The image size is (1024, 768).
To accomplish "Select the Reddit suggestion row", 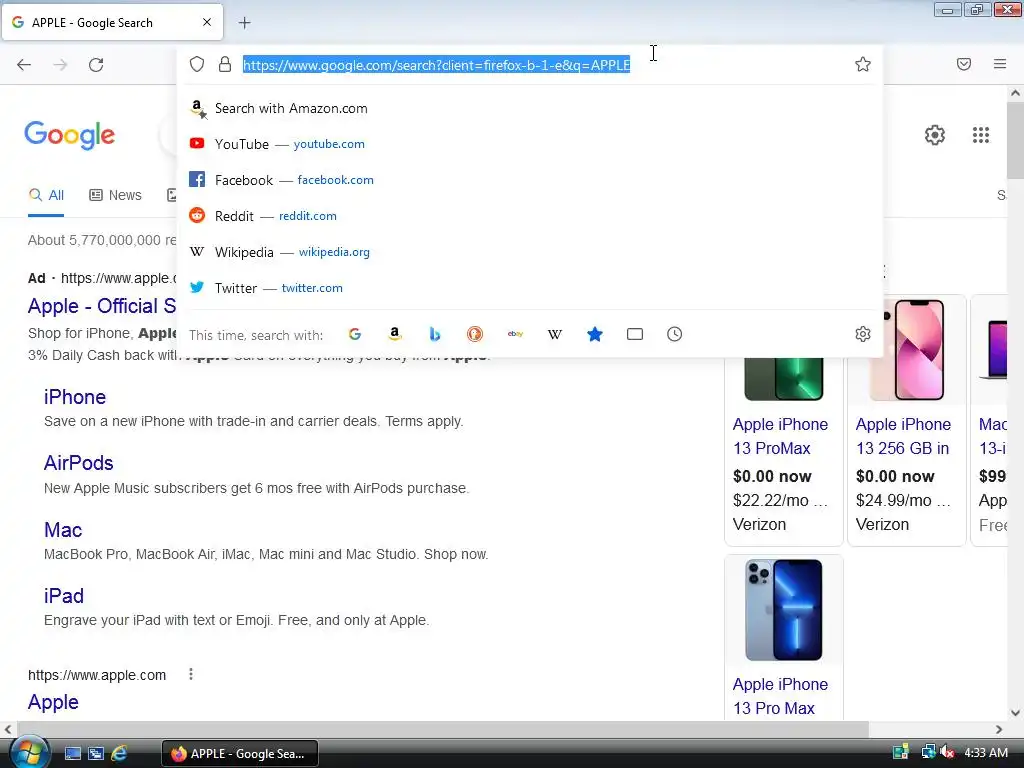I will click(532, 216).
